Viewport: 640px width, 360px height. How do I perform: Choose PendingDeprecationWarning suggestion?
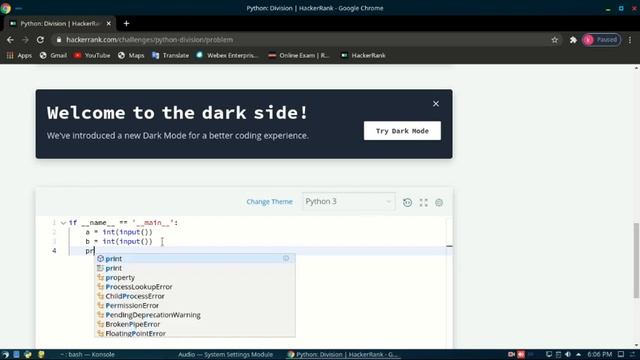(195, 315)
